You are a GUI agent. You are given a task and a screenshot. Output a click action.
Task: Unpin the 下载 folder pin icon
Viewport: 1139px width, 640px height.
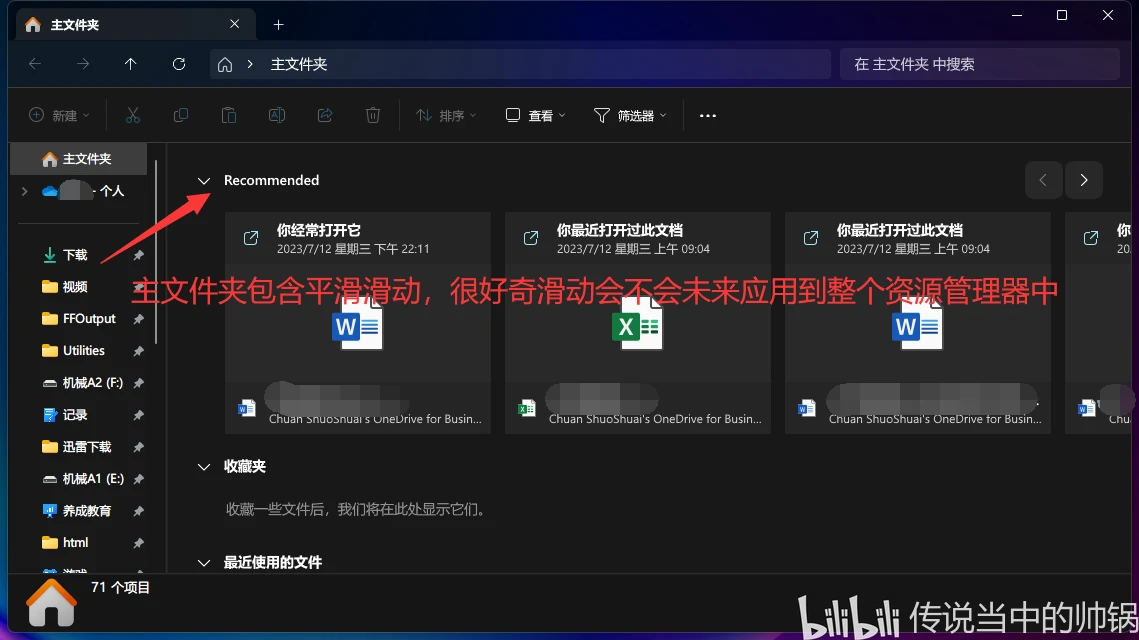(x=139, y=255)
